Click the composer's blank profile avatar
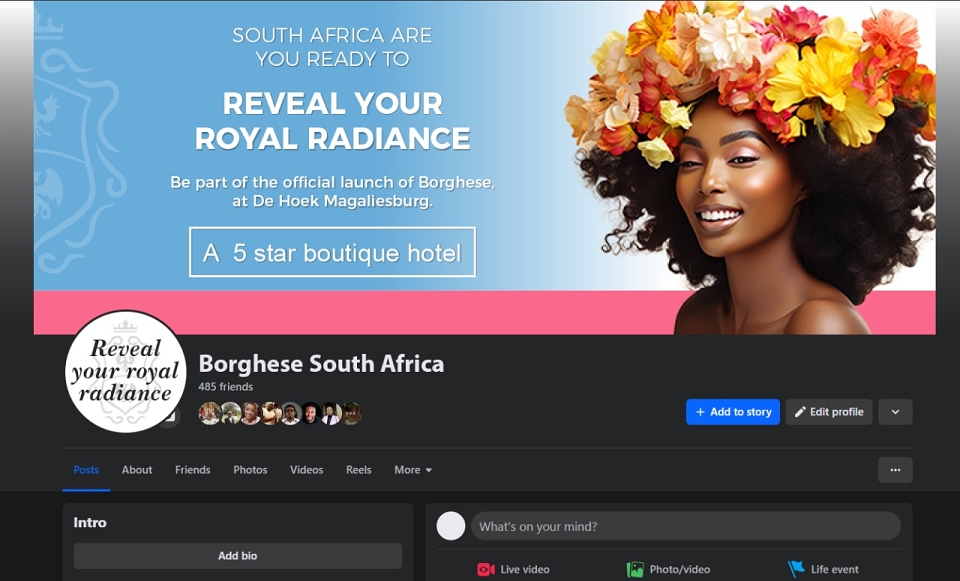 tap(451, 526)
